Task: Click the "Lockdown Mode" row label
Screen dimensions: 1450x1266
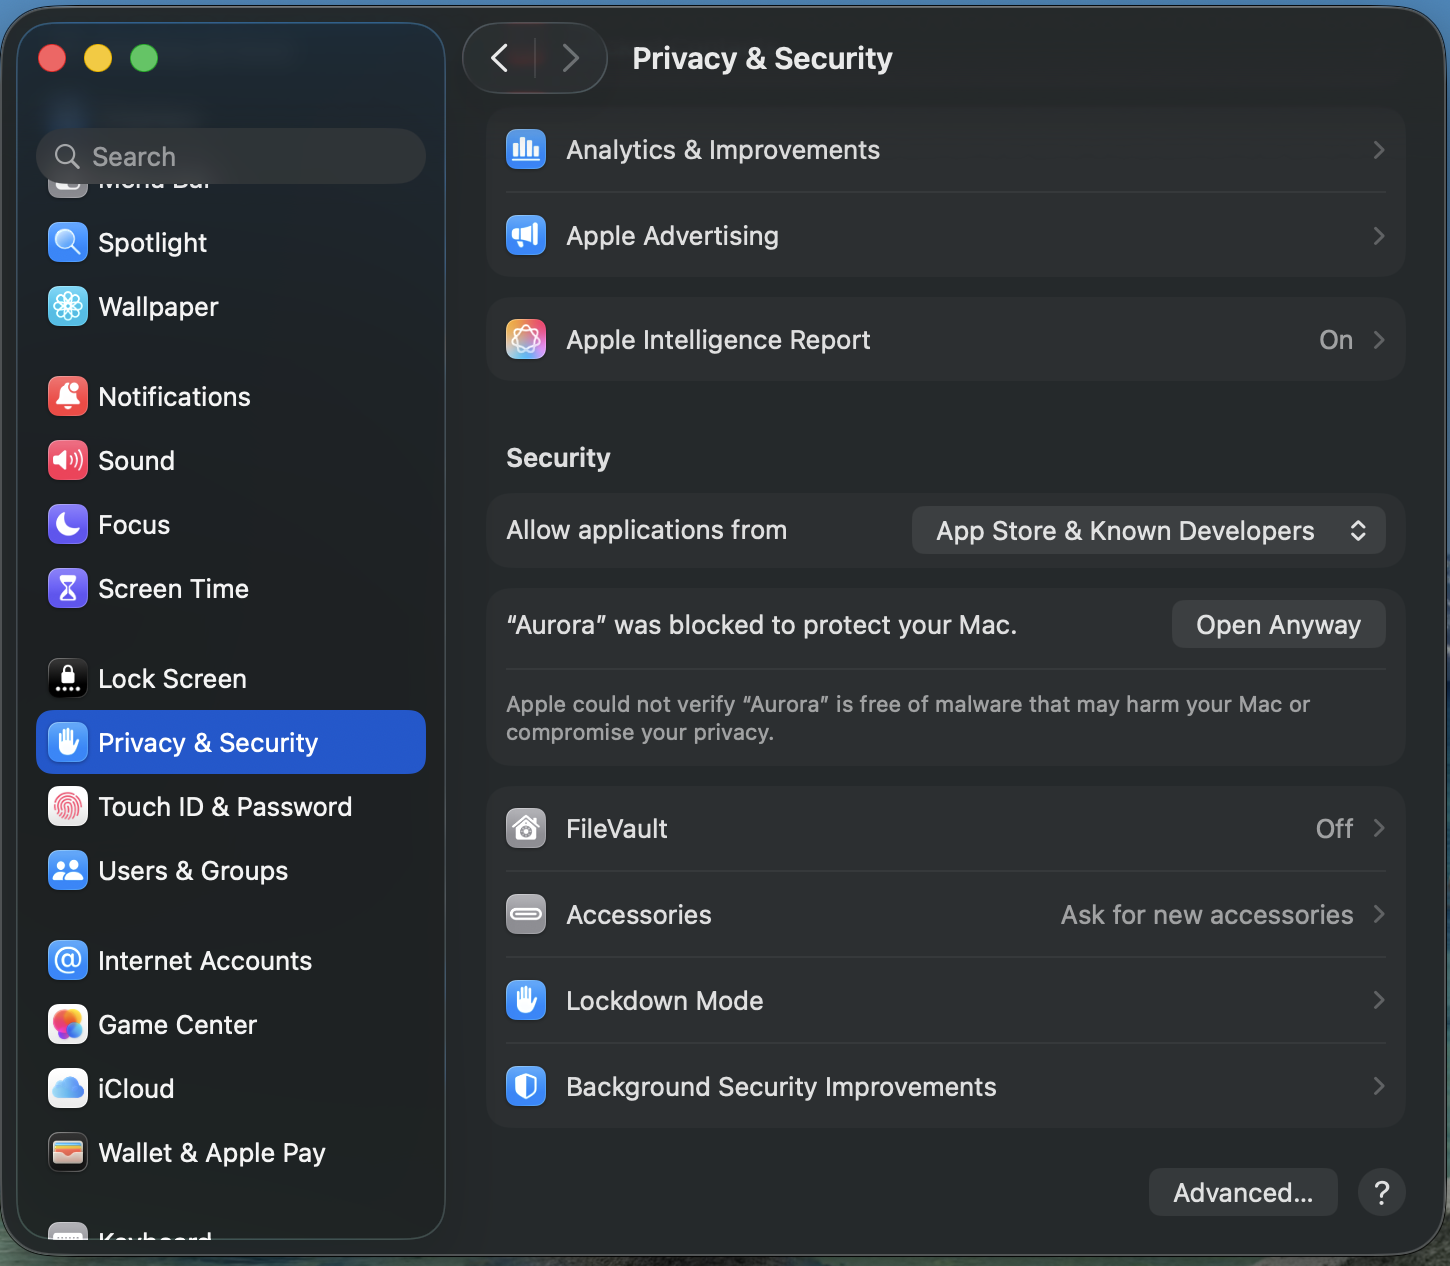Action: pos(664,1000)
